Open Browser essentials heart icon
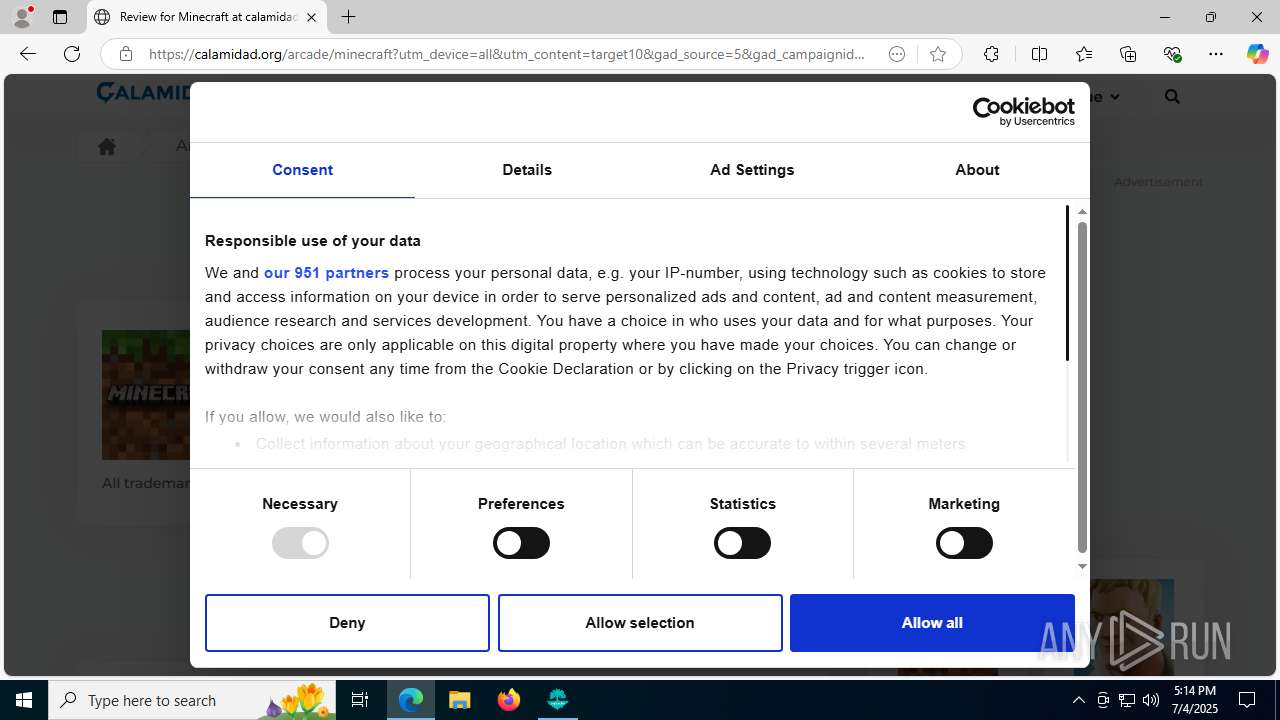Image resolution: width=1280 pixels, height=720 pixels. 1172,54
